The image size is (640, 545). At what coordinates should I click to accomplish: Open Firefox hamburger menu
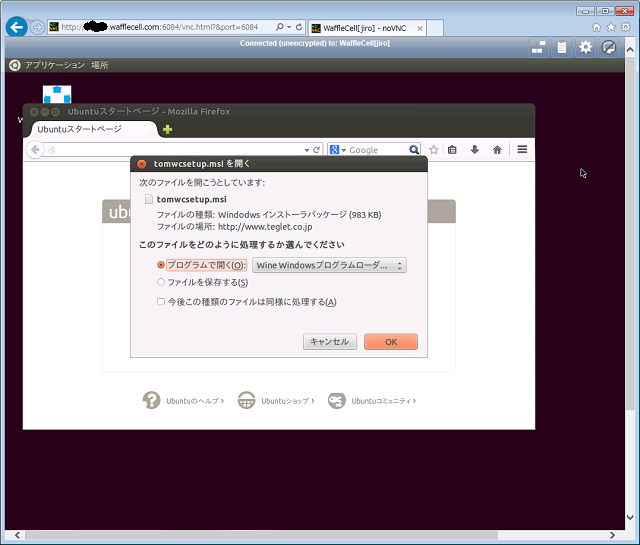point(522,150)
